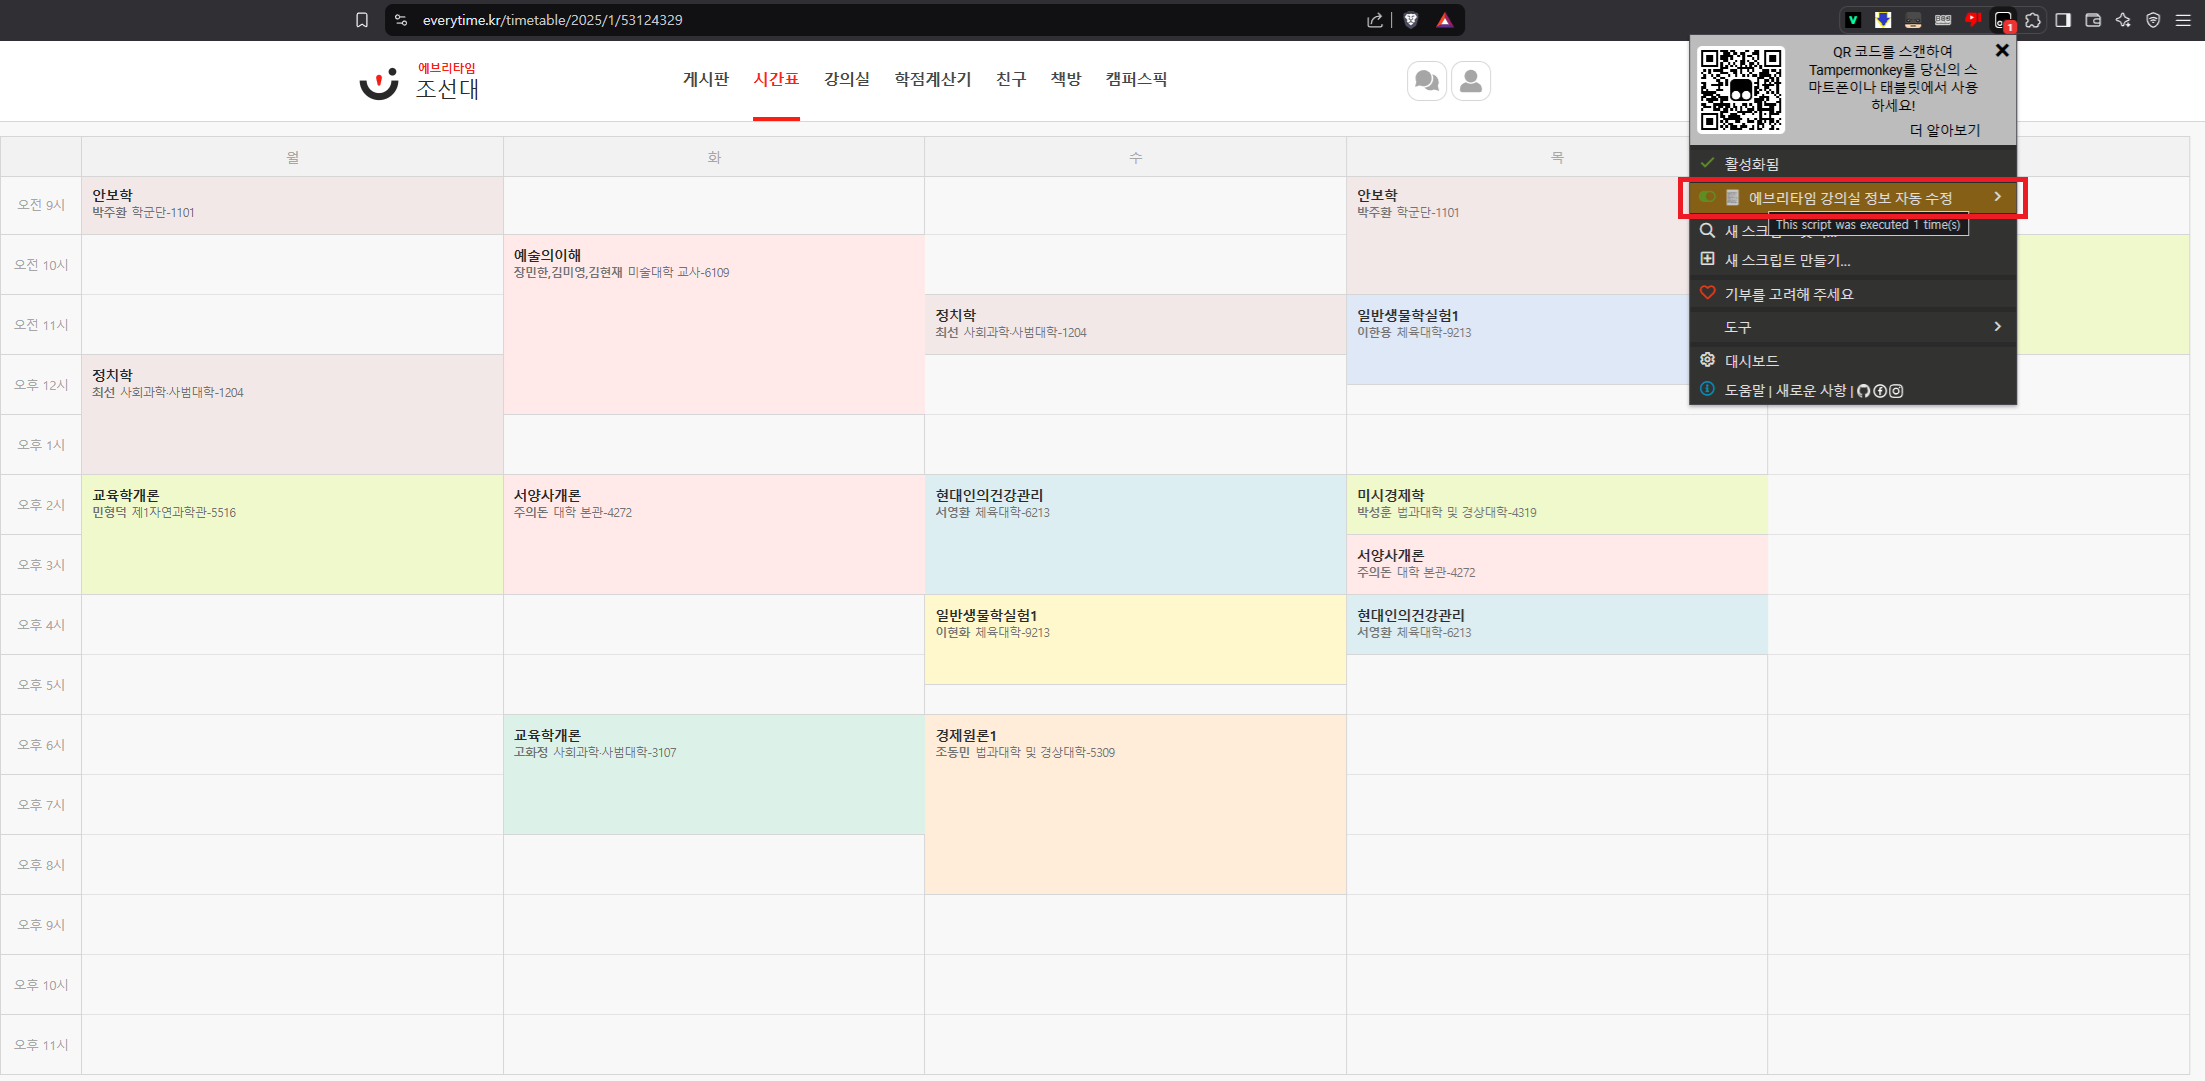Click the Brave Shields lion icon
This screenshot has height=1081, width=2205.
tap(1411, 20)
